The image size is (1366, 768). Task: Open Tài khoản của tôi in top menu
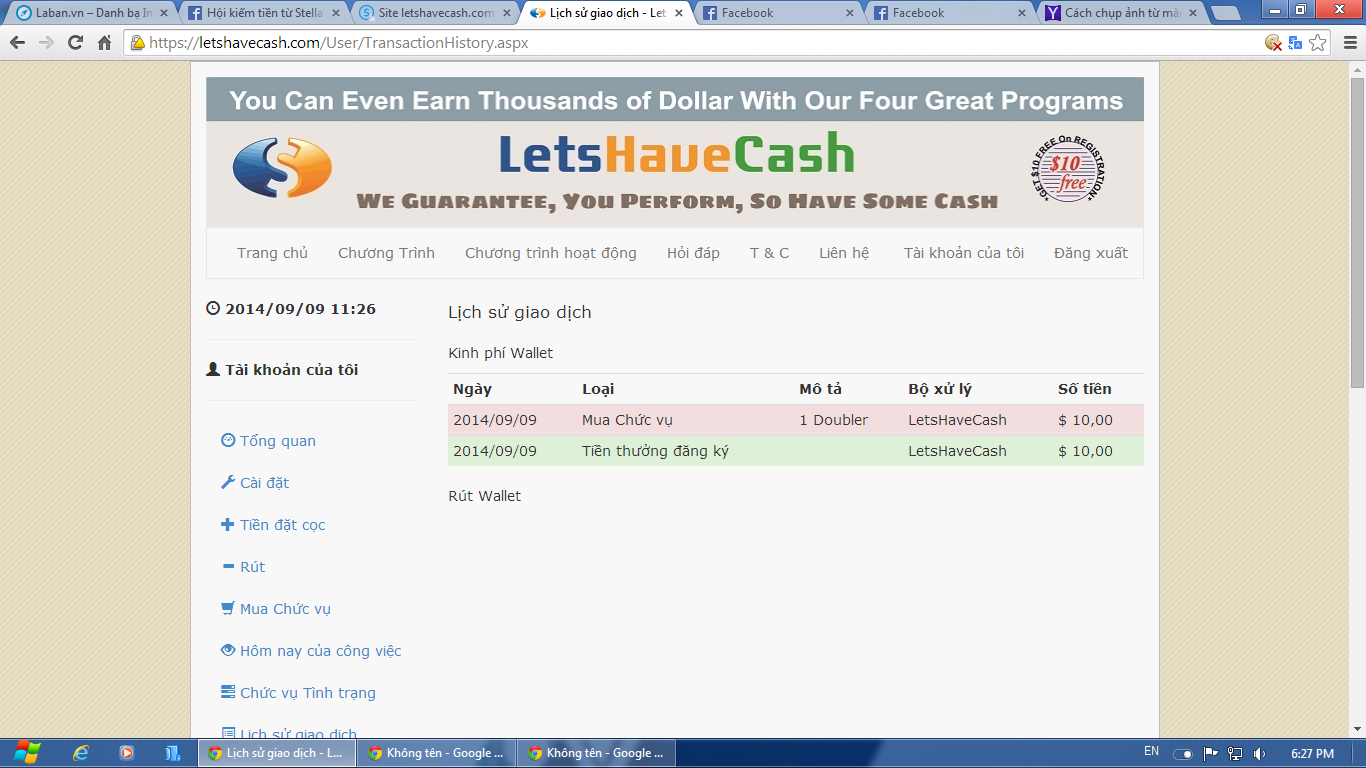[964, 253]
